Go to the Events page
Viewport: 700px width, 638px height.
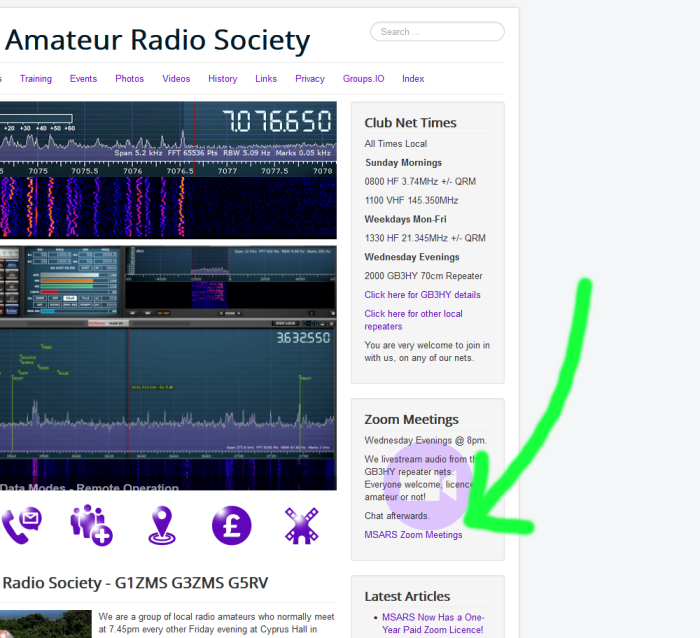[83, 79]
